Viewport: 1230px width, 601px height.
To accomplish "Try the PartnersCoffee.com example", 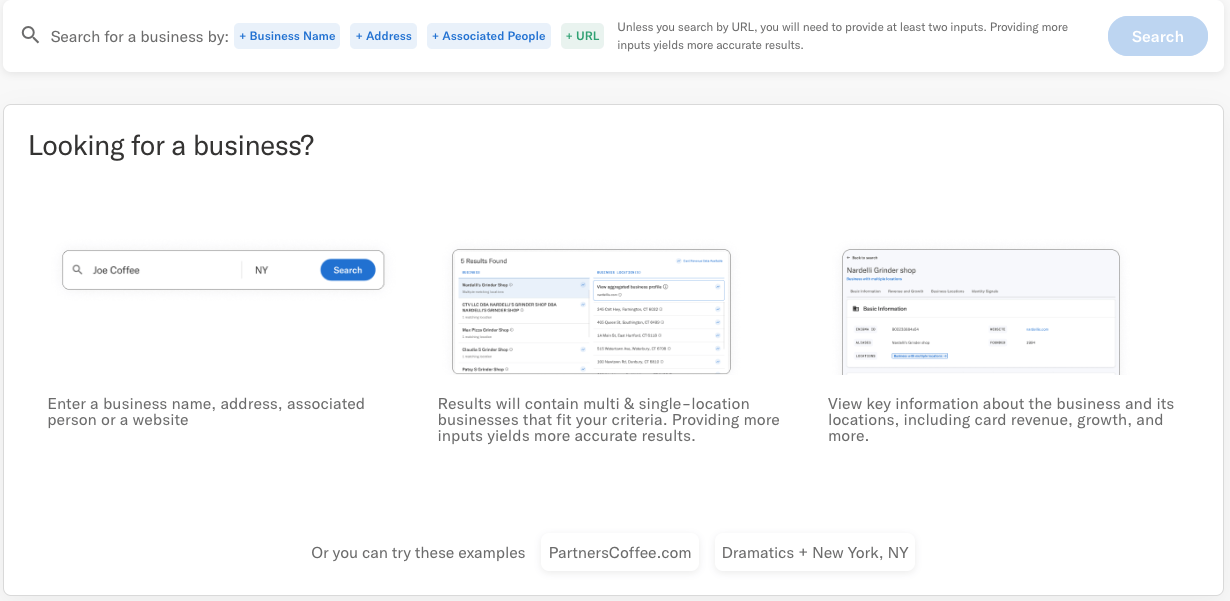I will point(619,552).
